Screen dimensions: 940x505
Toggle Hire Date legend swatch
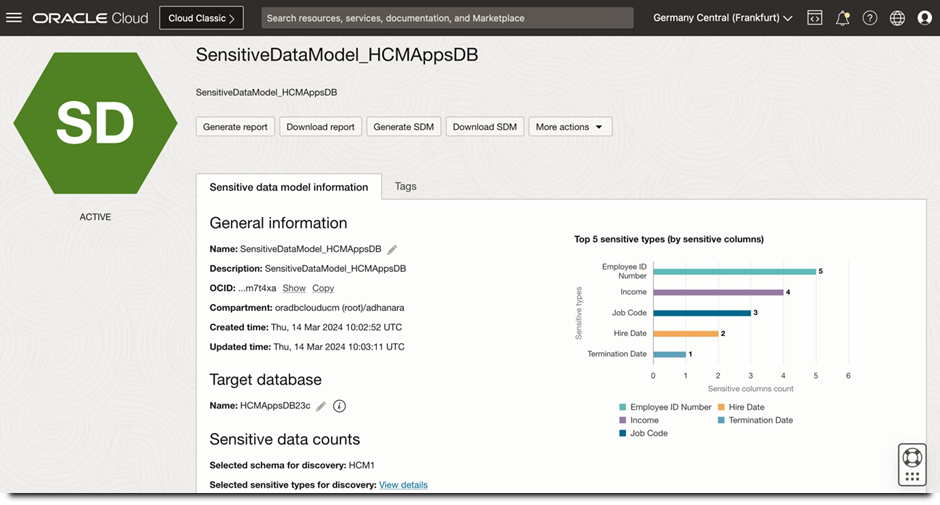721,407
